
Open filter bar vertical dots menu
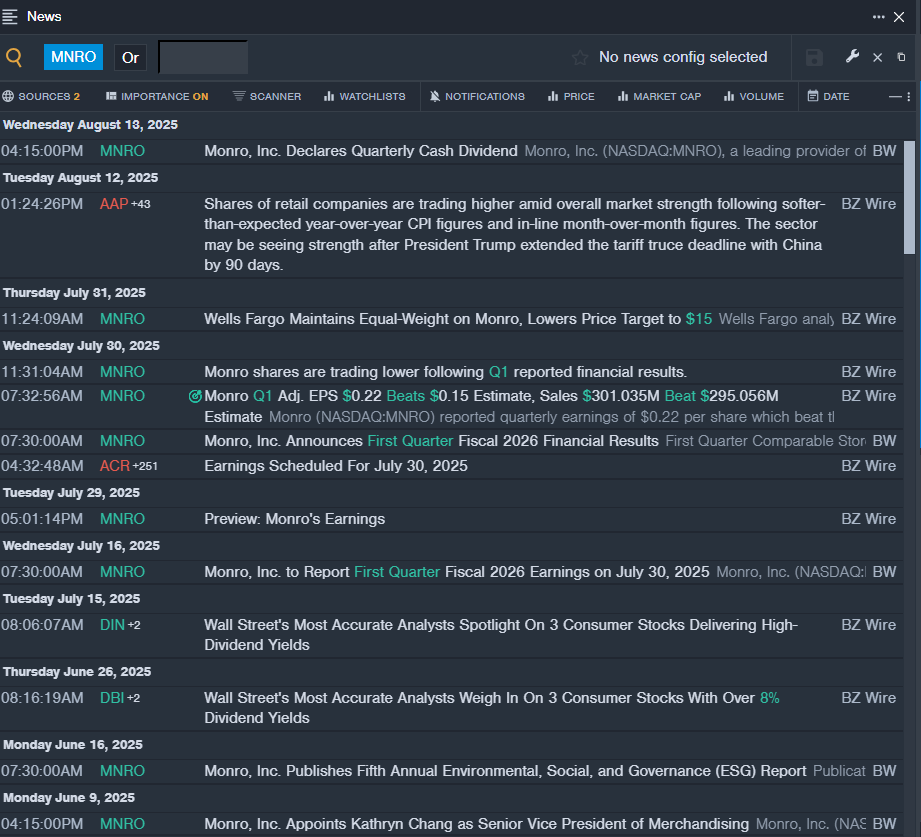(909, 96)
